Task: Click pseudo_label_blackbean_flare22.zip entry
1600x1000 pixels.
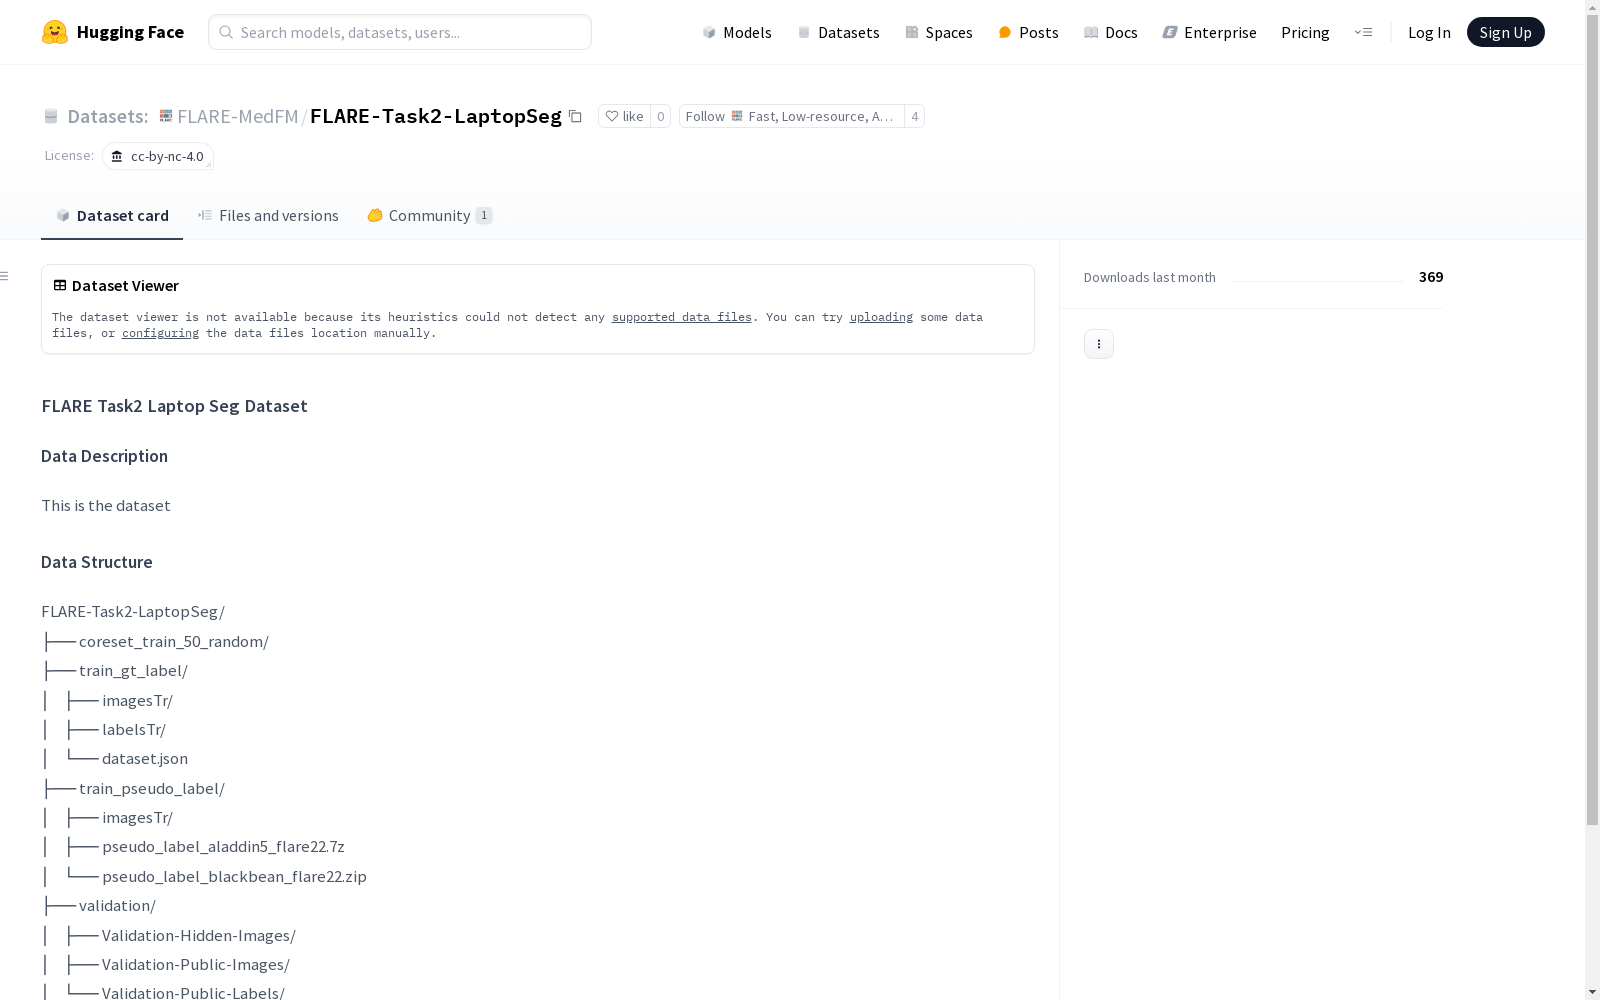Action: pos(234,876)
